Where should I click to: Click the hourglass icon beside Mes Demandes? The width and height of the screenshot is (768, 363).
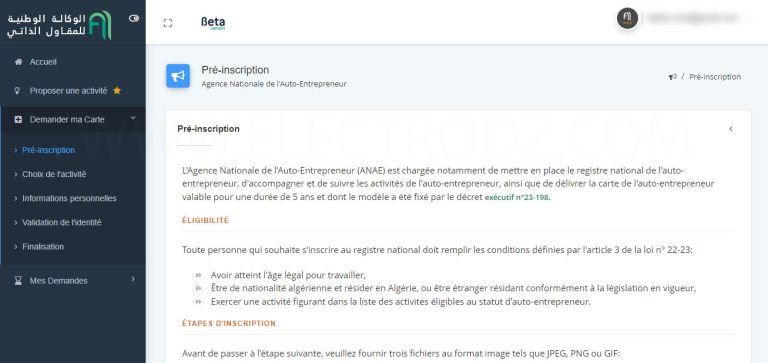point(18,281)
